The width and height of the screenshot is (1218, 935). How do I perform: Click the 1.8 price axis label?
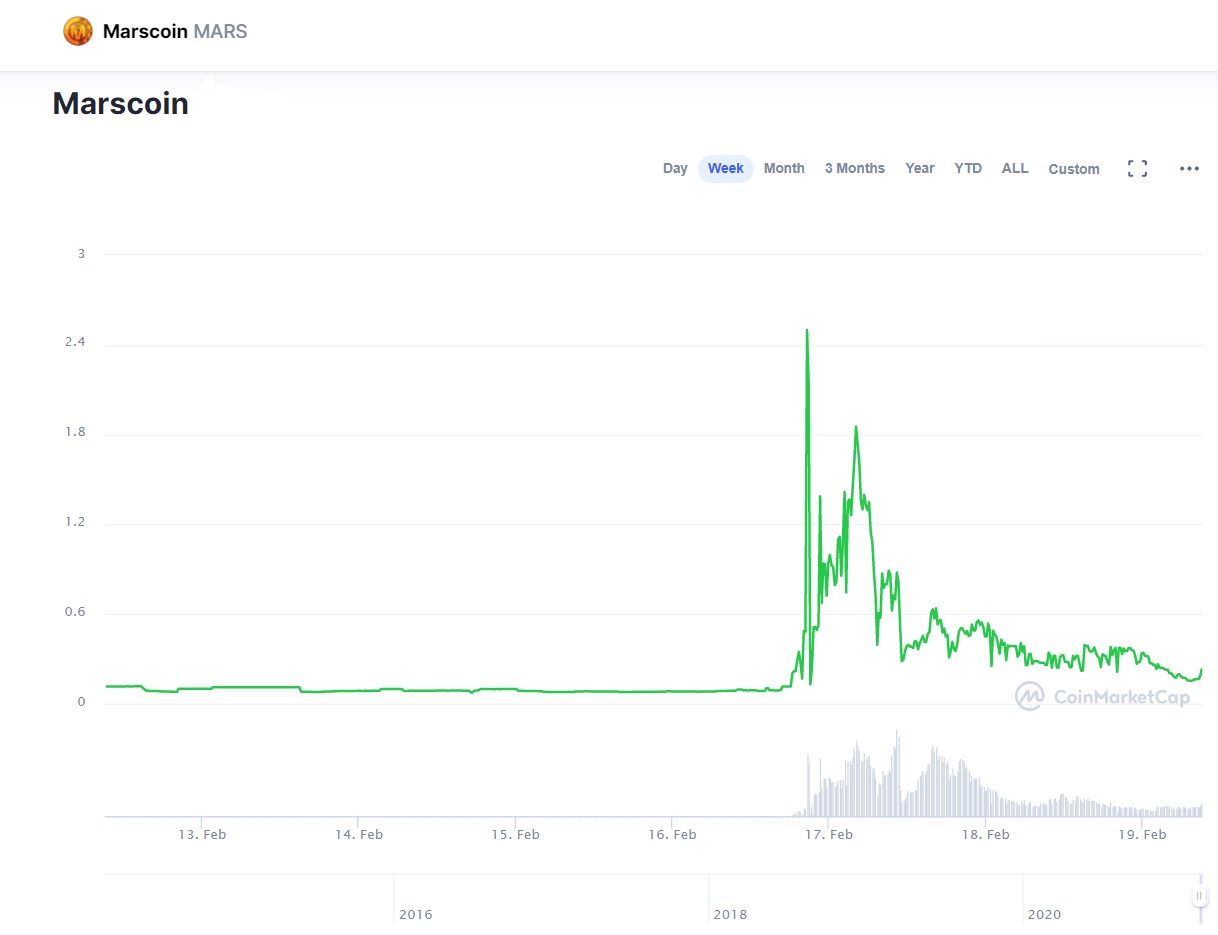click(x=75, y=432)
